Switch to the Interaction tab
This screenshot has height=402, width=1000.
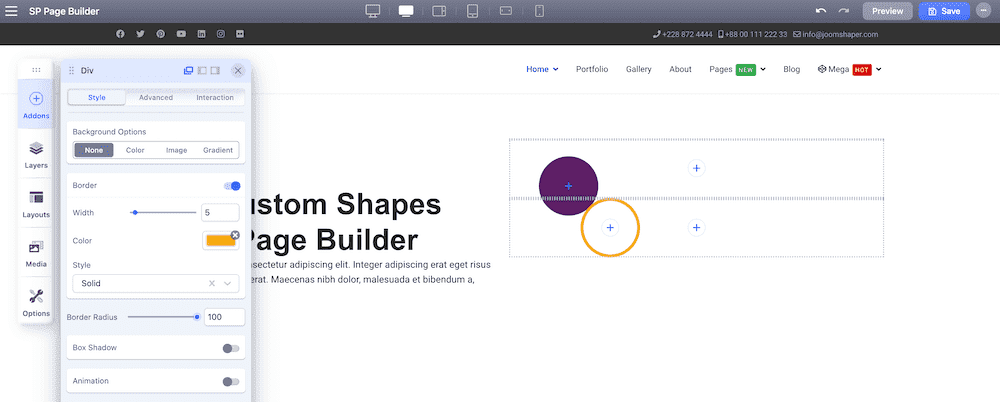point(215,98)
